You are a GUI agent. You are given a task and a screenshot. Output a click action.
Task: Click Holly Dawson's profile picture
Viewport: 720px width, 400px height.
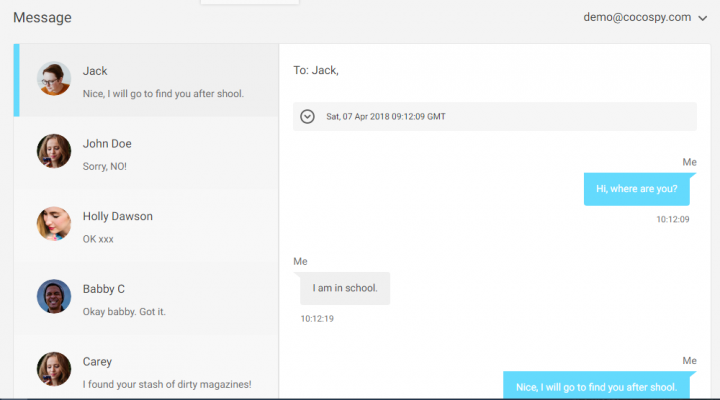pyautogui.click(x=54, y=224)
